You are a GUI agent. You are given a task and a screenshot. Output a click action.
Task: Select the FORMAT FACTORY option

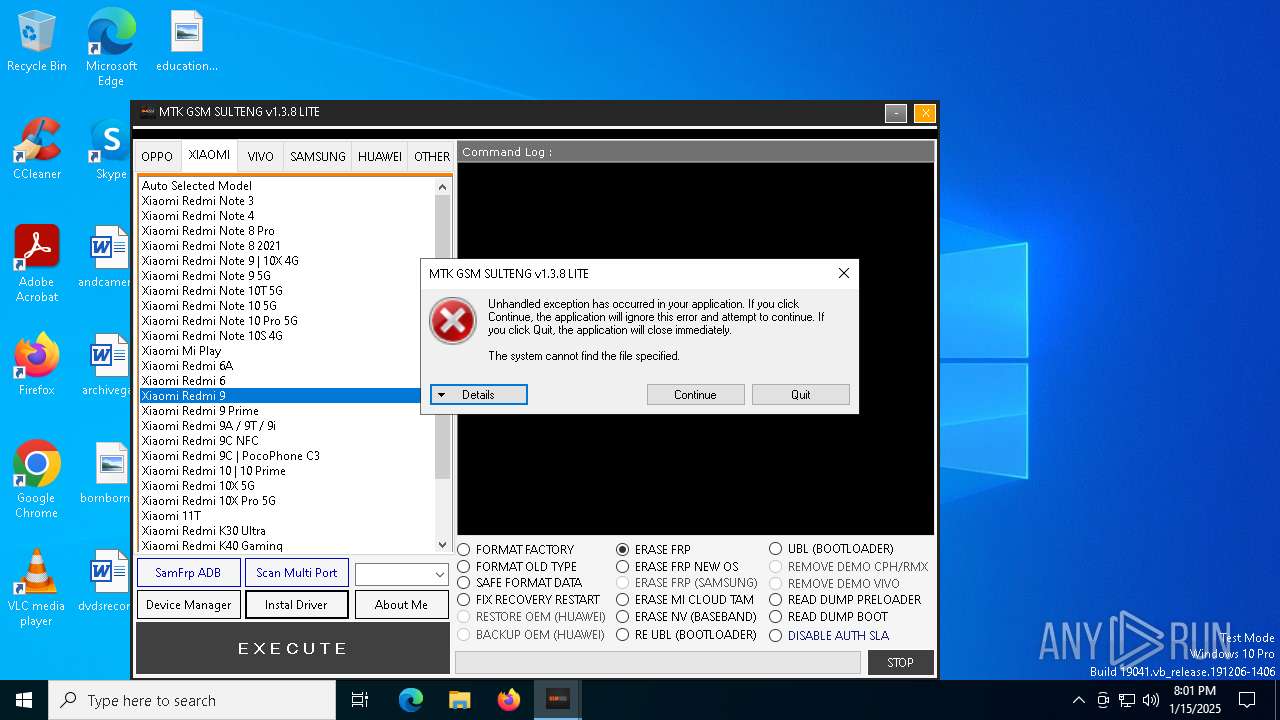click(x=516, y=550)
